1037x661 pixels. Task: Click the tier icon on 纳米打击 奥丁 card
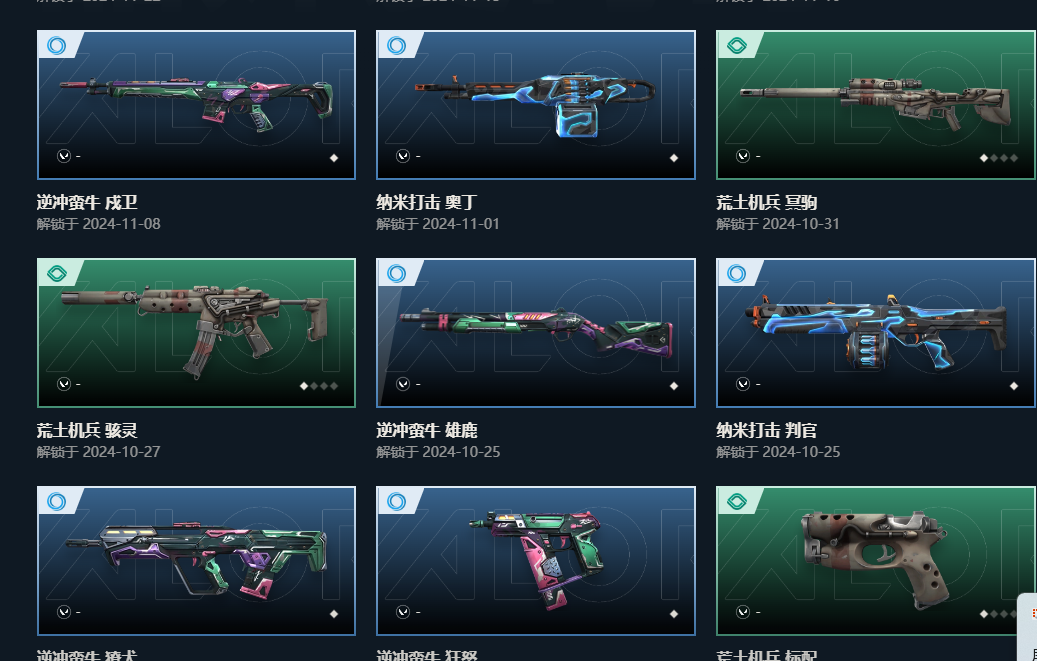[397, 46]
